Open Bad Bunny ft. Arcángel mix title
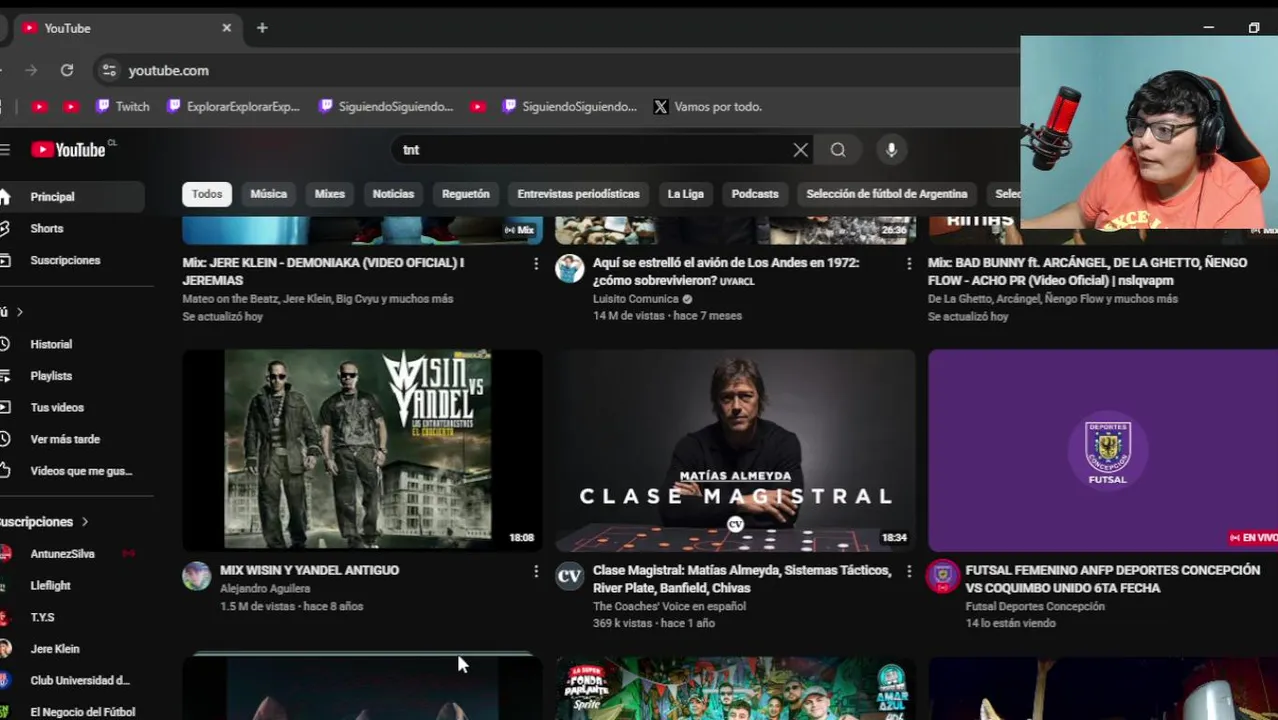The height and width of the screenshot is (720, 1278). coord(1087,271)
